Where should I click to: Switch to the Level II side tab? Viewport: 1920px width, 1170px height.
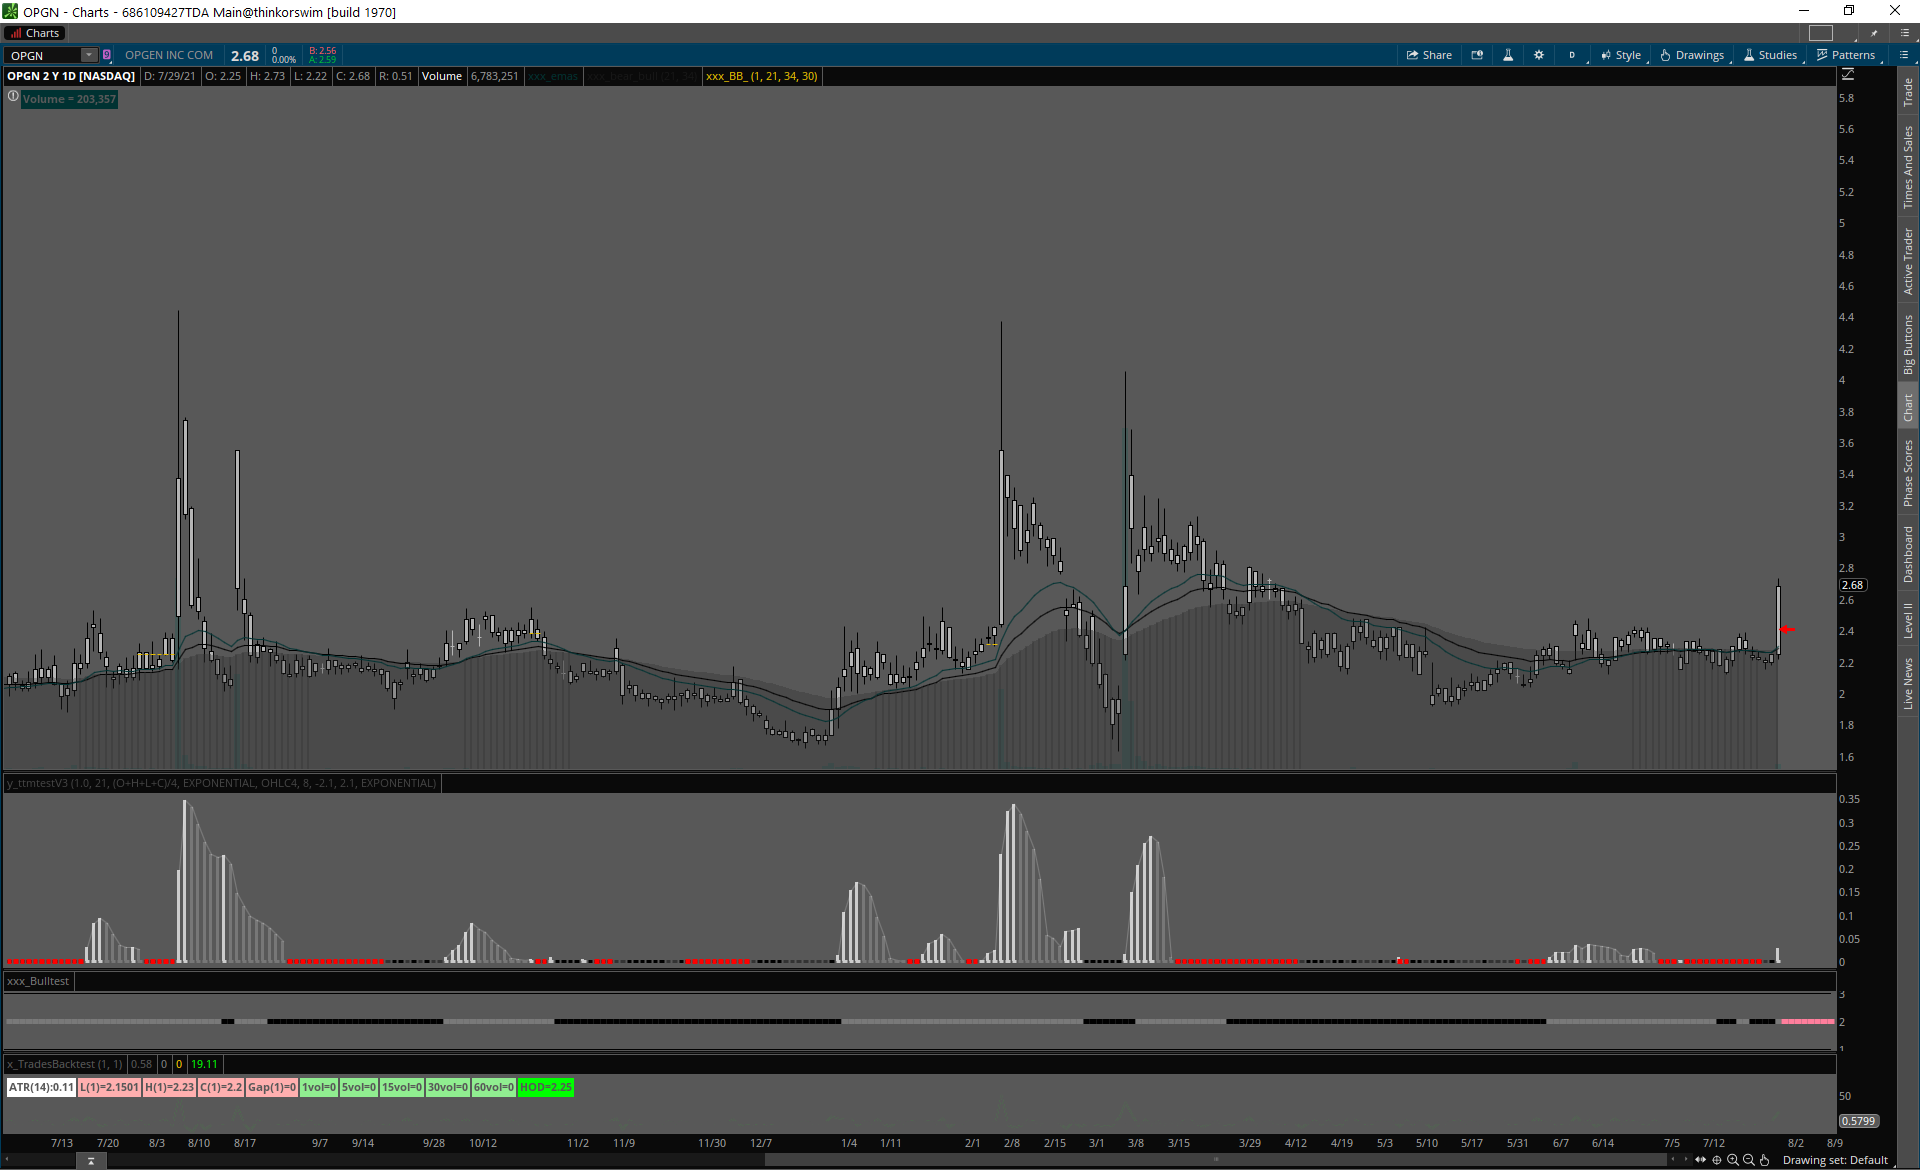pos(1908,620)
